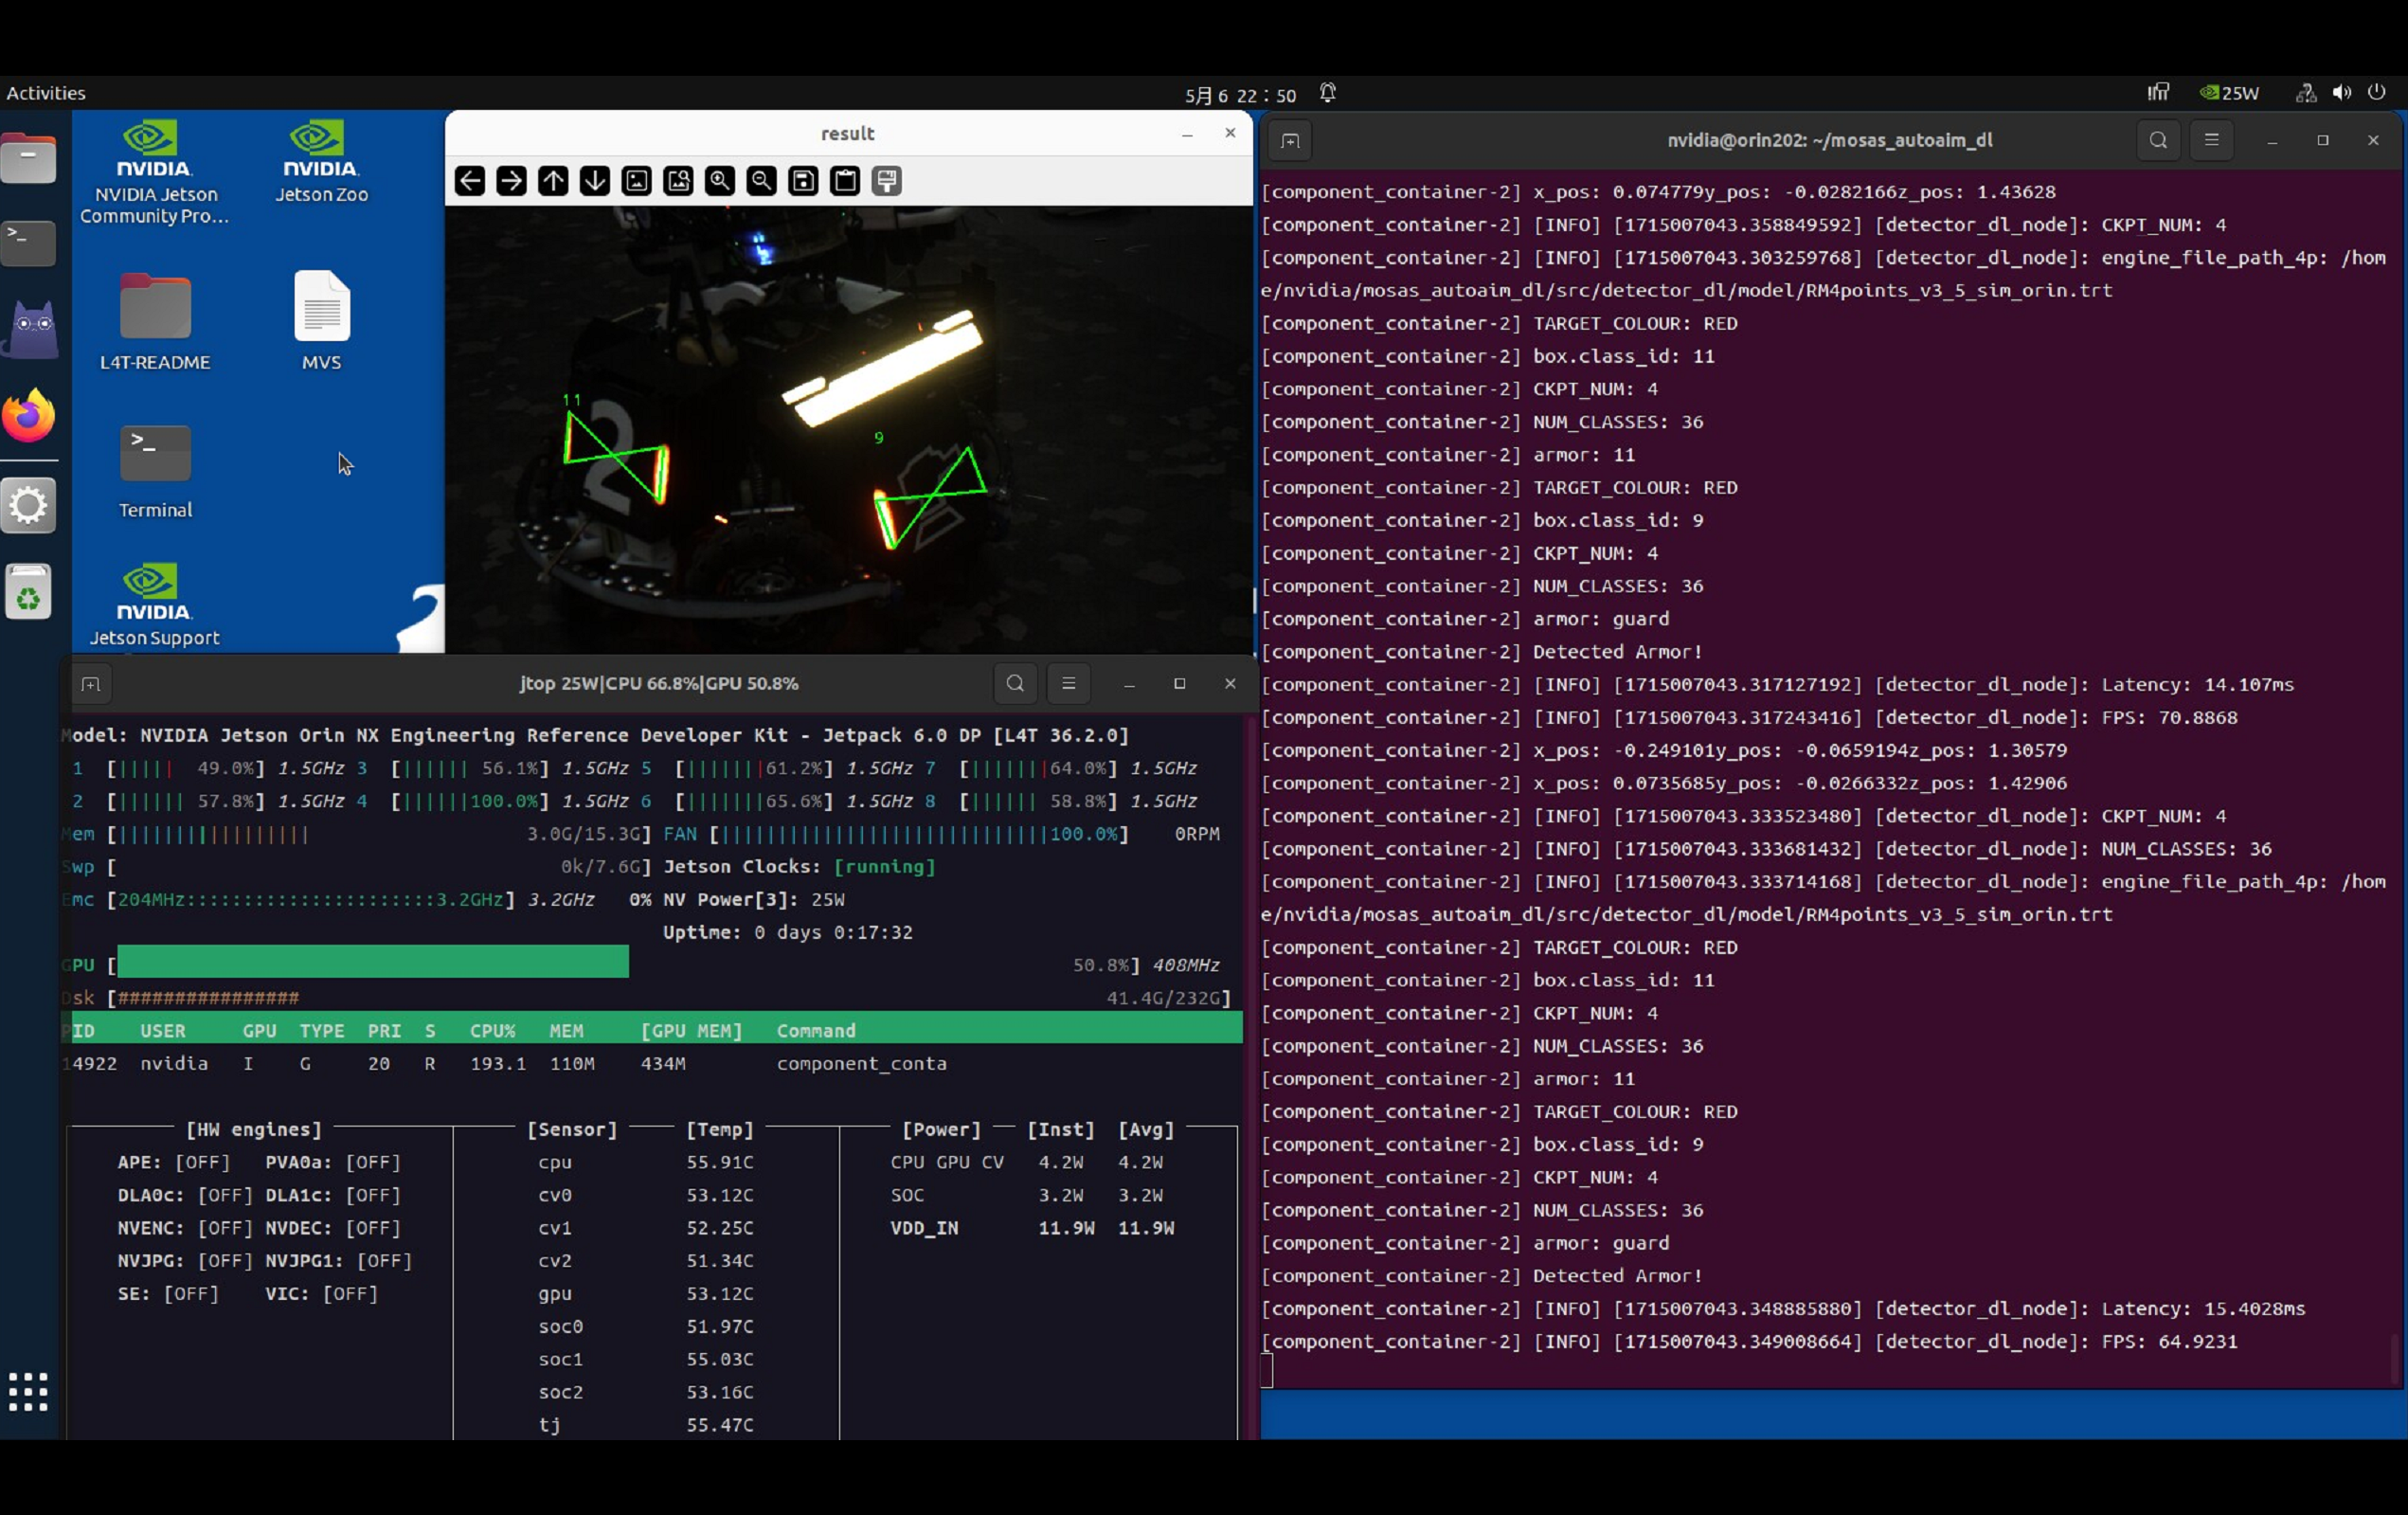
Task: Open display properties paintbrush icon
Action: [887, 181]
